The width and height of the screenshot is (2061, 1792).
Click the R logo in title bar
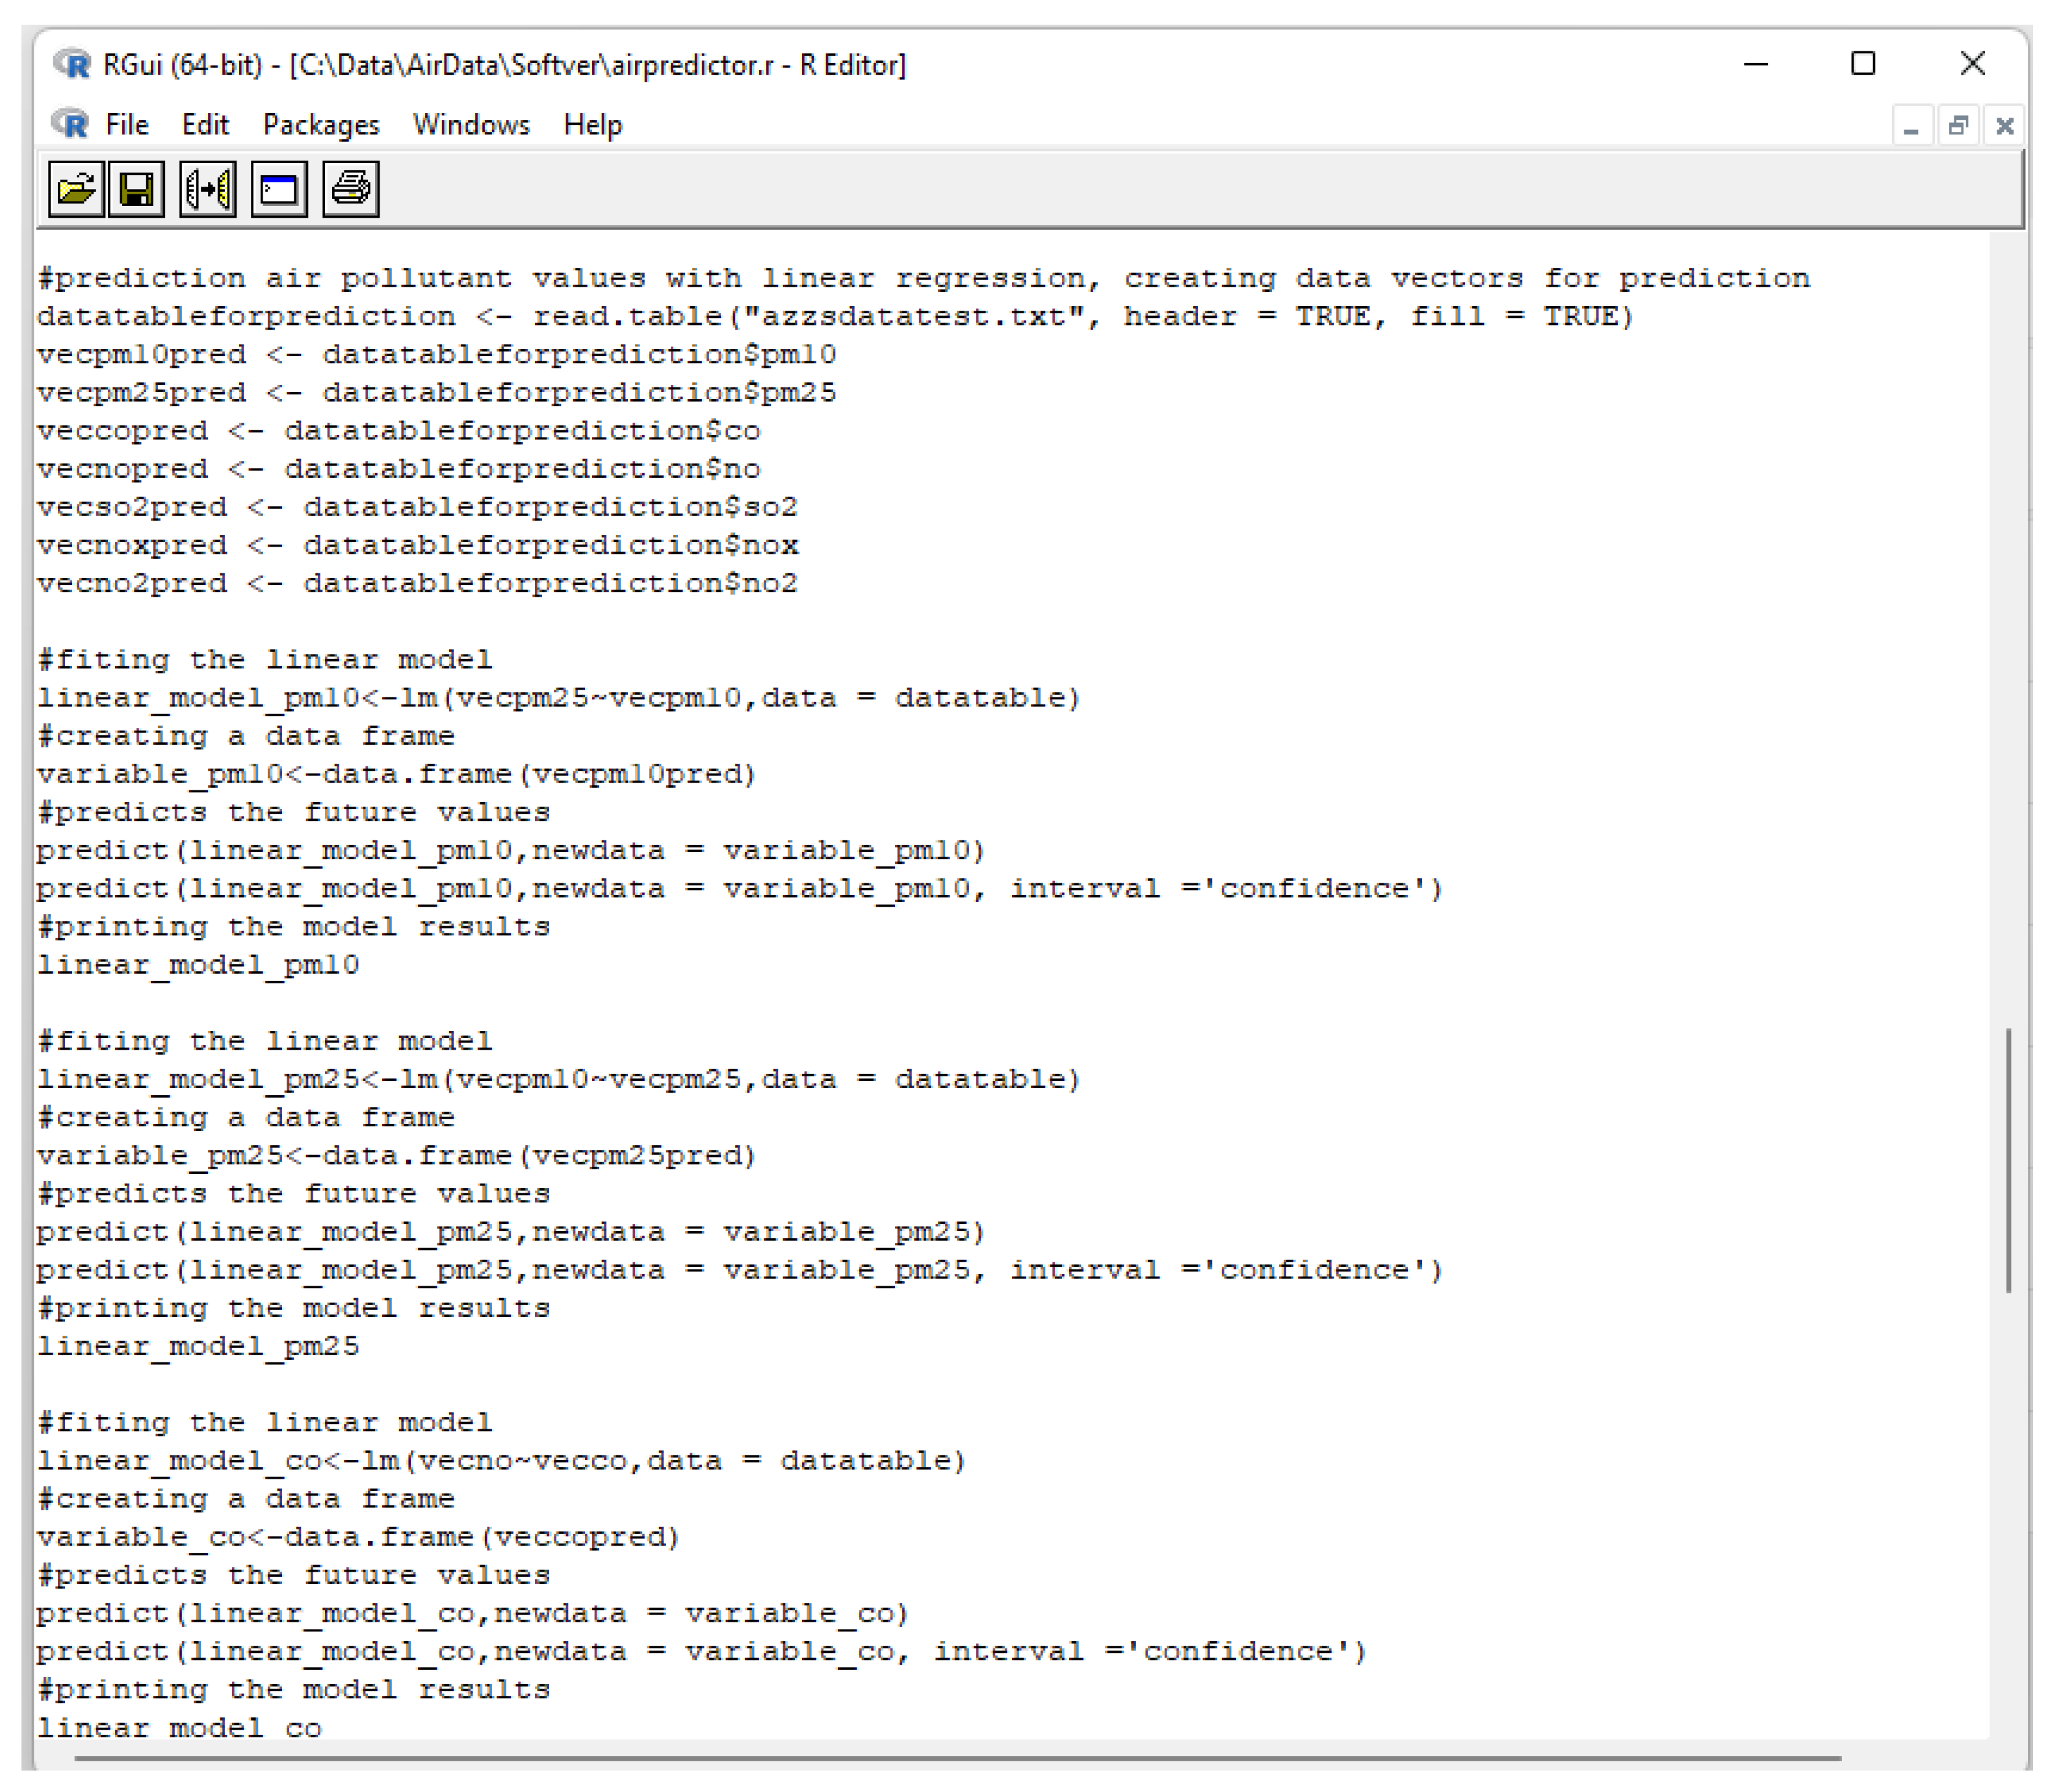(x=72, y=64)
